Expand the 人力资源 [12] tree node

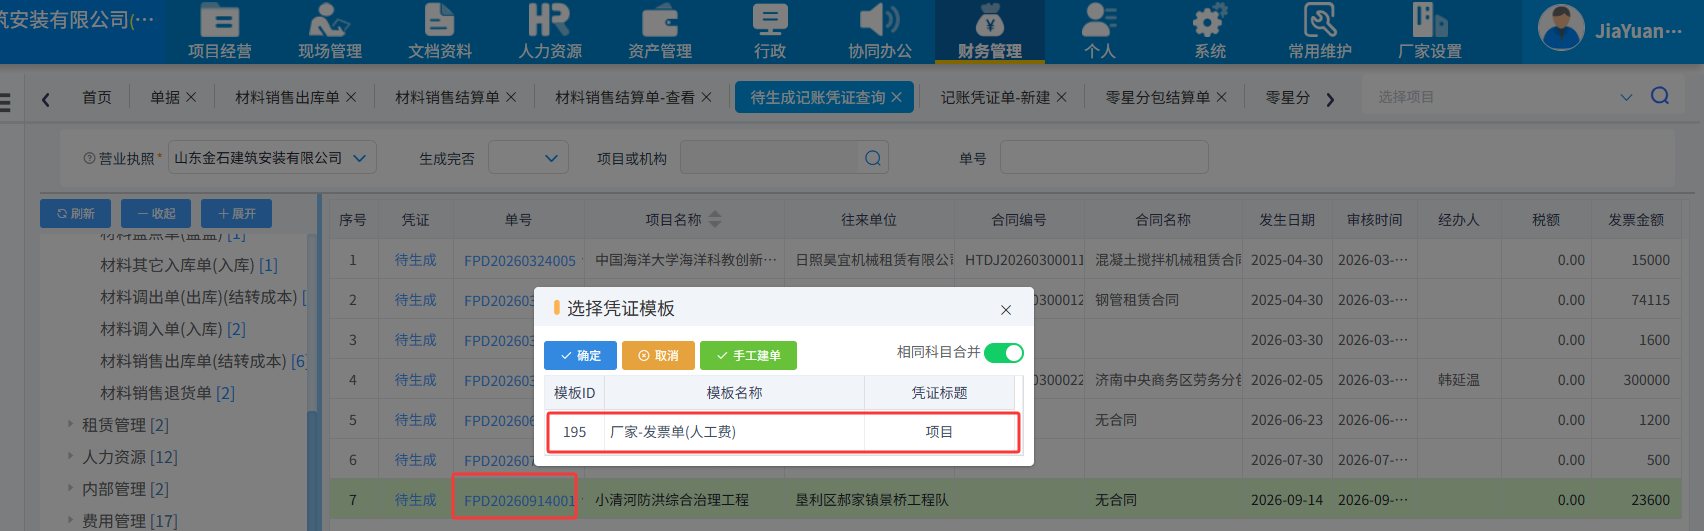(70, 456)
